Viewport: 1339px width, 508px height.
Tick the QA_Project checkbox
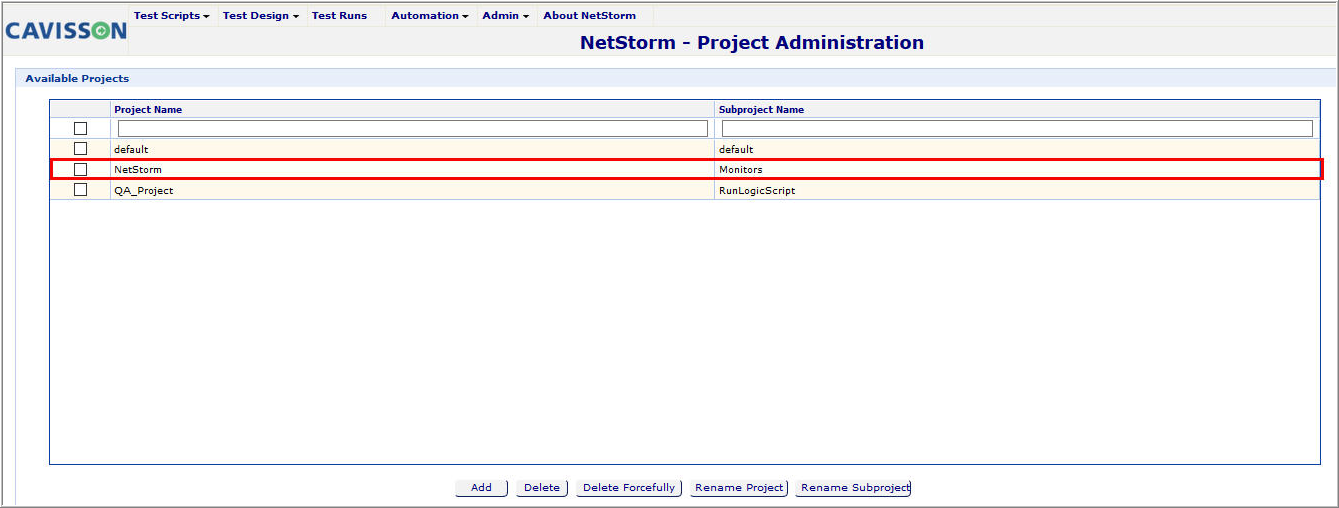click(81, 190)
